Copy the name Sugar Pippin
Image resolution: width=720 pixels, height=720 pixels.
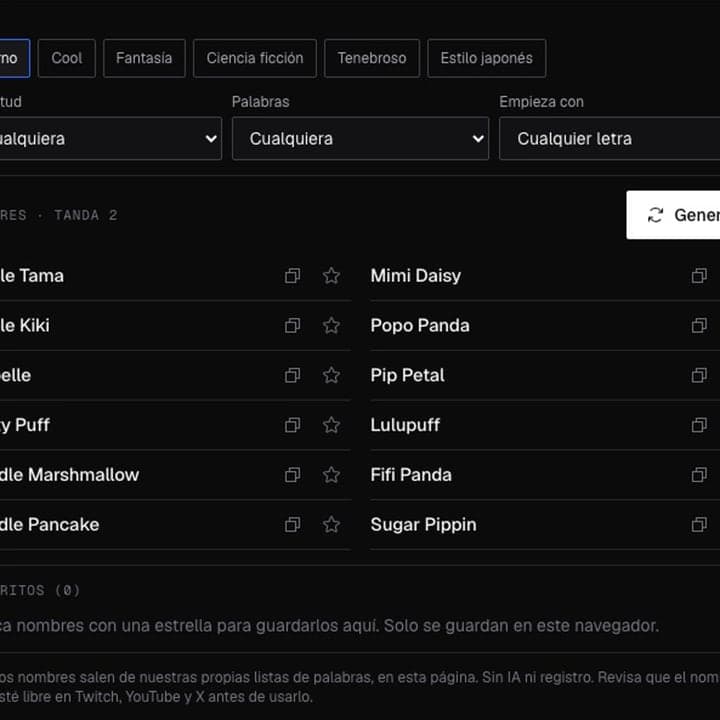click(x=699, y=524)
